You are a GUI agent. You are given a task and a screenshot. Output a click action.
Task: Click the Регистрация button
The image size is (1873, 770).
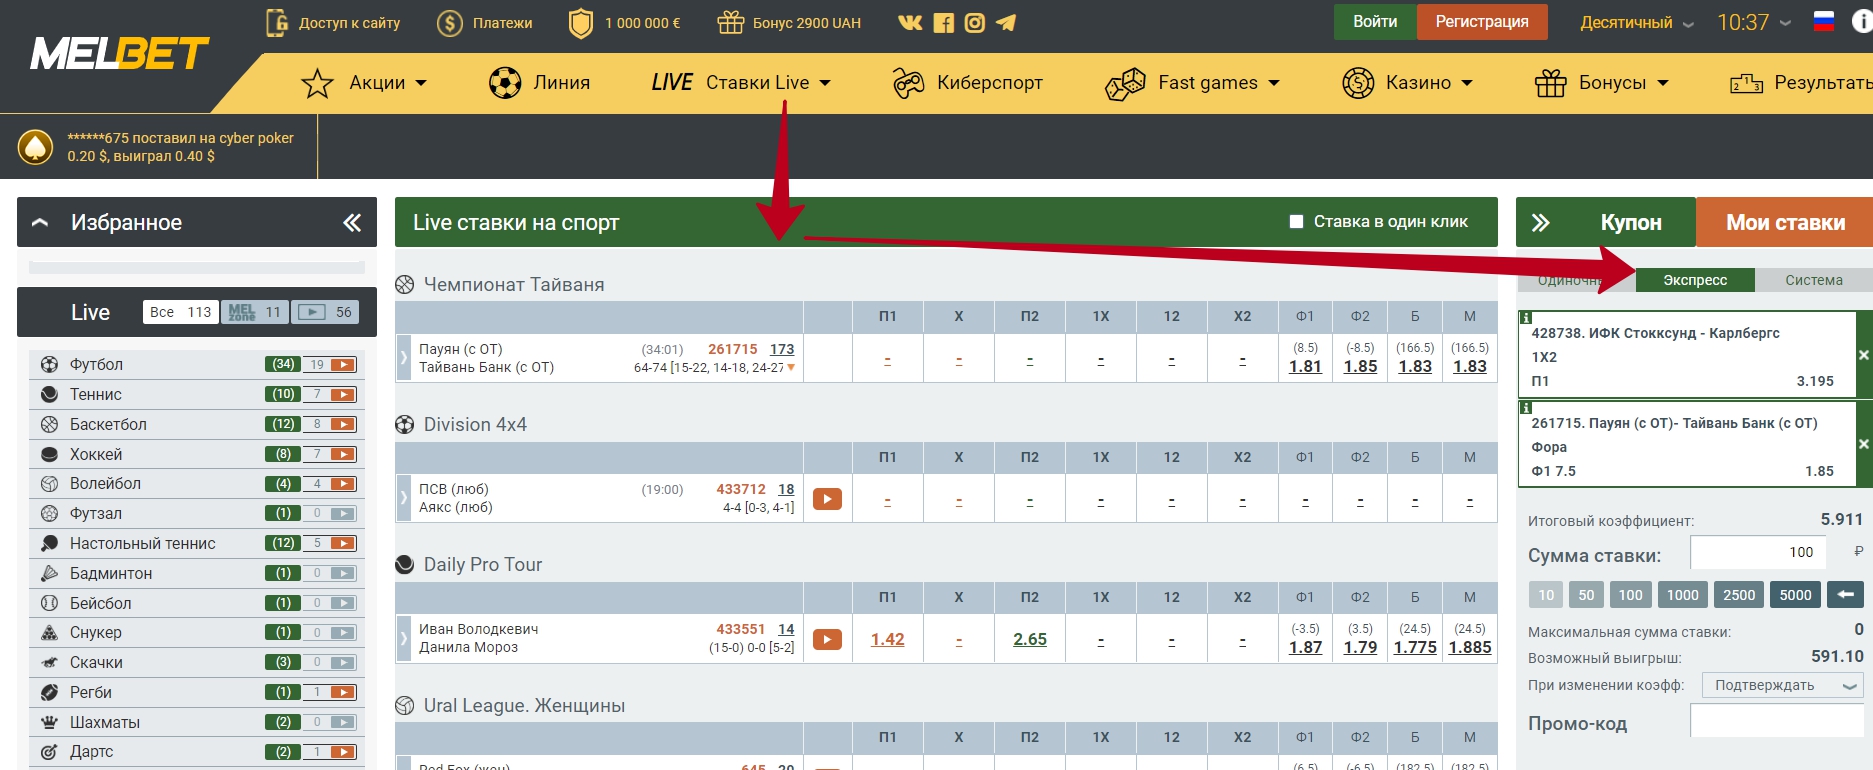1482,22
